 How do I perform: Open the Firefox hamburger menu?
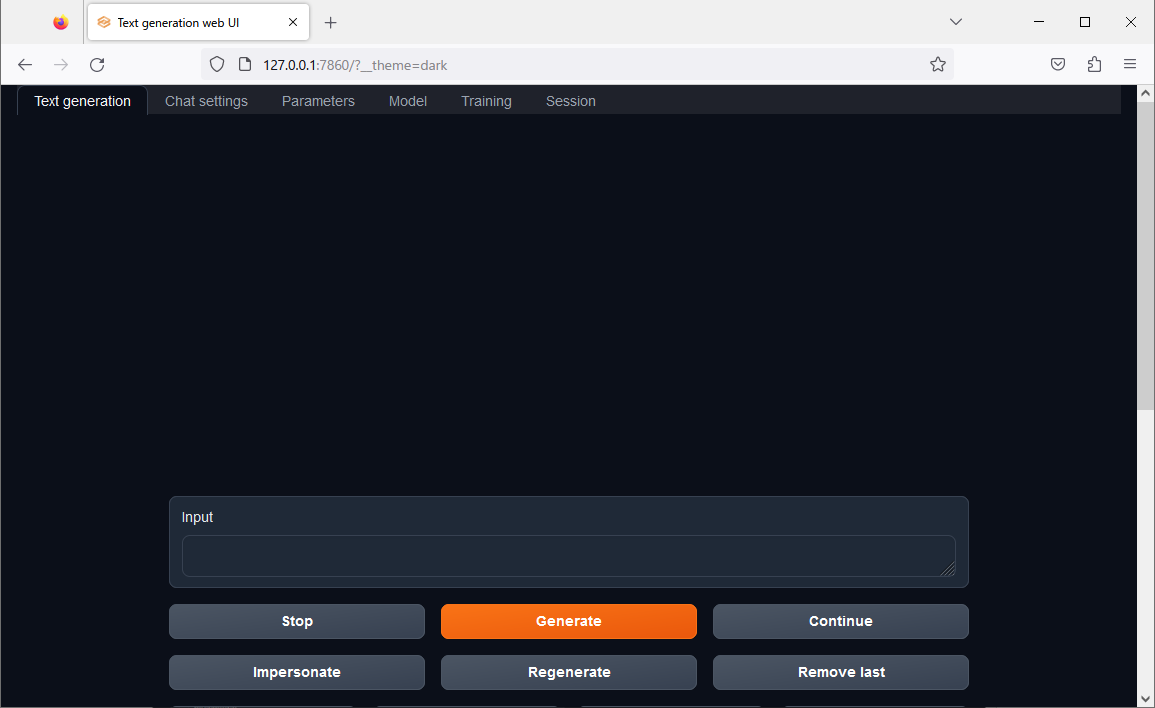[x=1130, y=65]
